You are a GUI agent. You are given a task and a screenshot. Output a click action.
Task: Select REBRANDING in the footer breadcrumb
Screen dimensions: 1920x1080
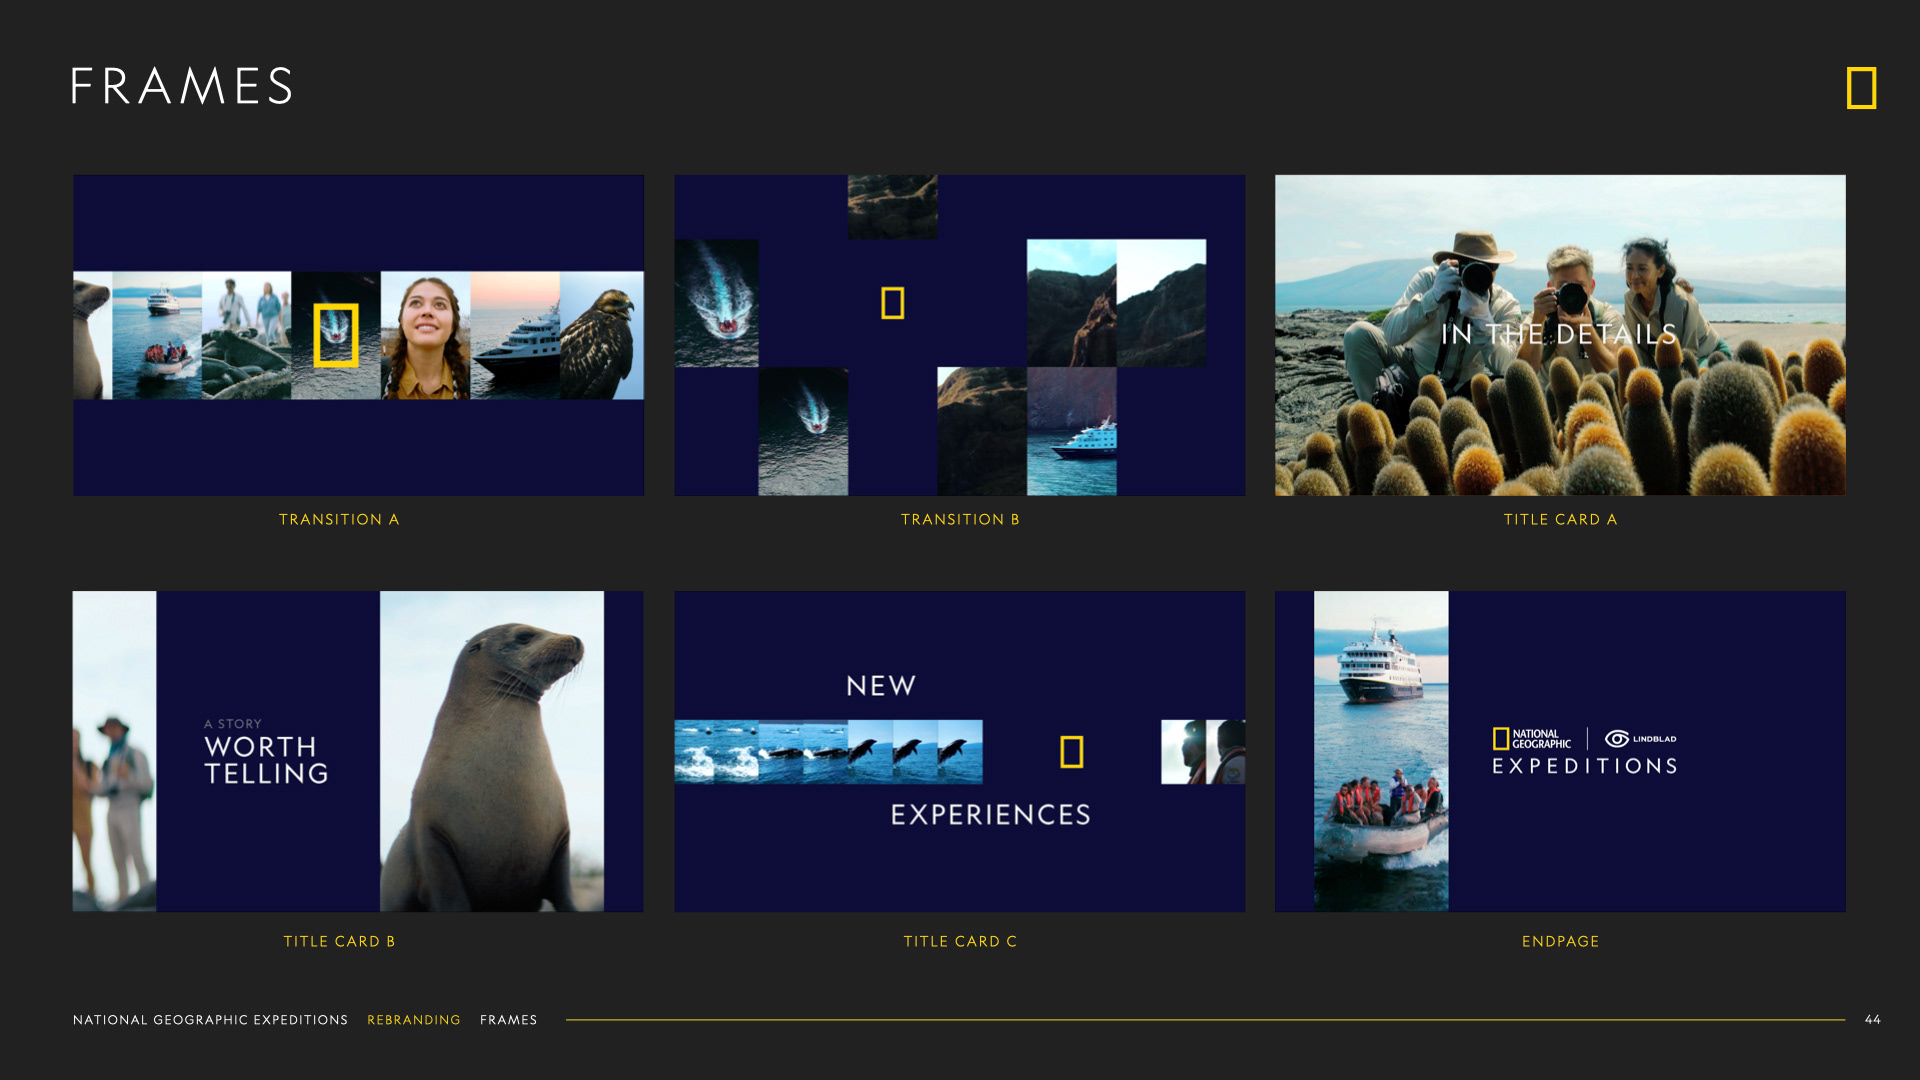point(413,1020)
